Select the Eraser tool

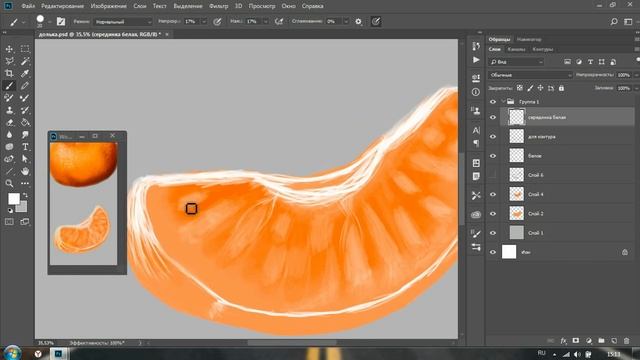click(x=9, y=122)
